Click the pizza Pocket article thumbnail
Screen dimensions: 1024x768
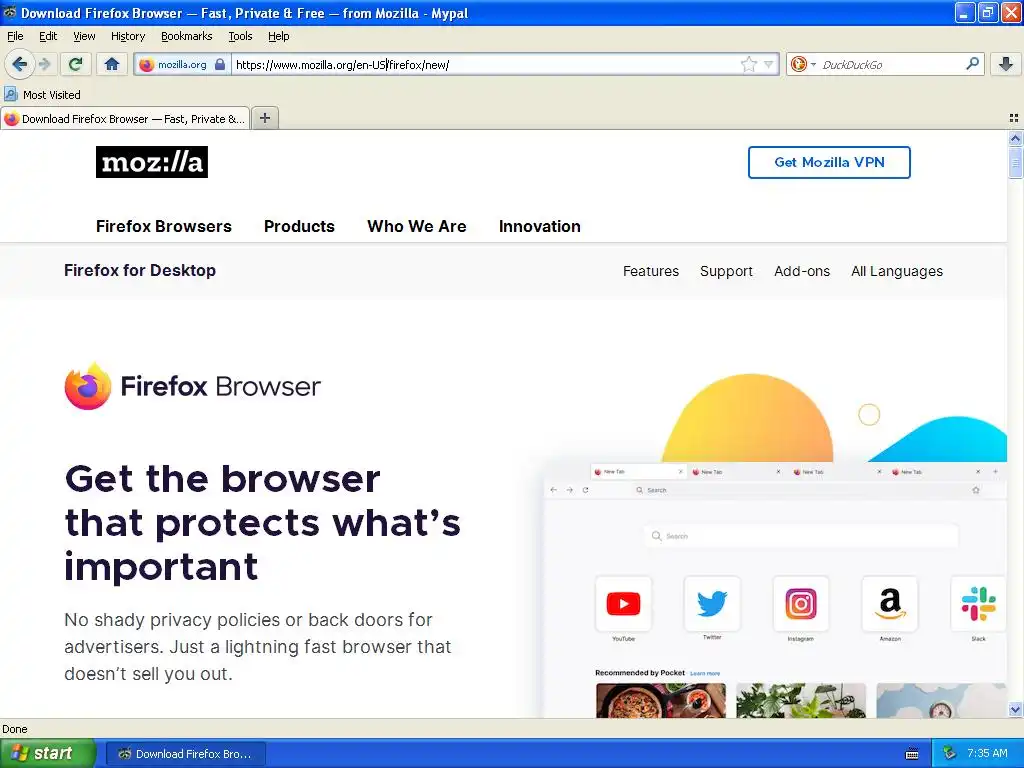pos(660,701)
